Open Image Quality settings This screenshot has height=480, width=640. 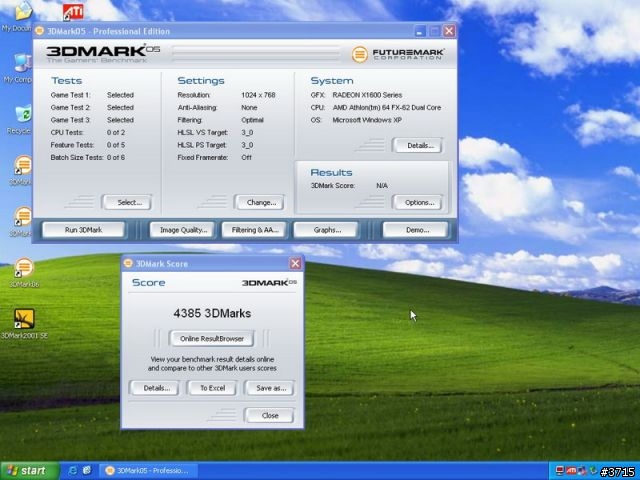pos(184,230)
